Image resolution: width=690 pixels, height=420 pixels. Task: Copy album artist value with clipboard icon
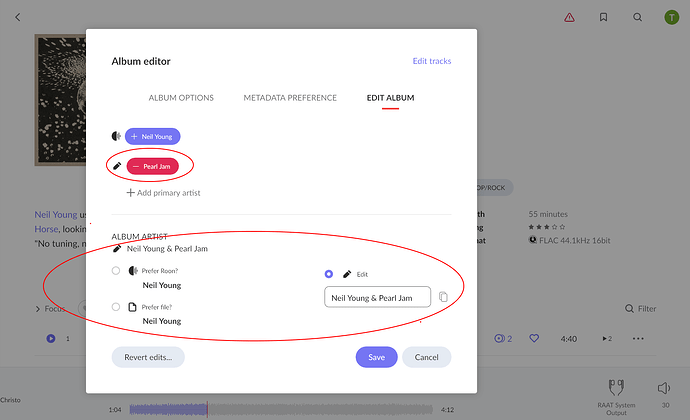(443, 297)
